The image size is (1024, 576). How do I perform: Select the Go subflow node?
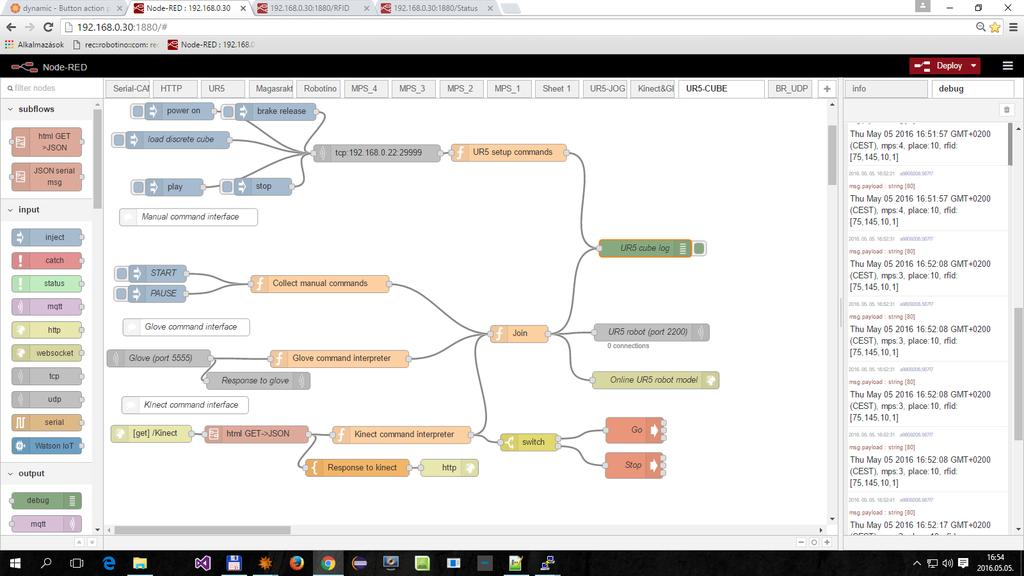pos(633,430)
